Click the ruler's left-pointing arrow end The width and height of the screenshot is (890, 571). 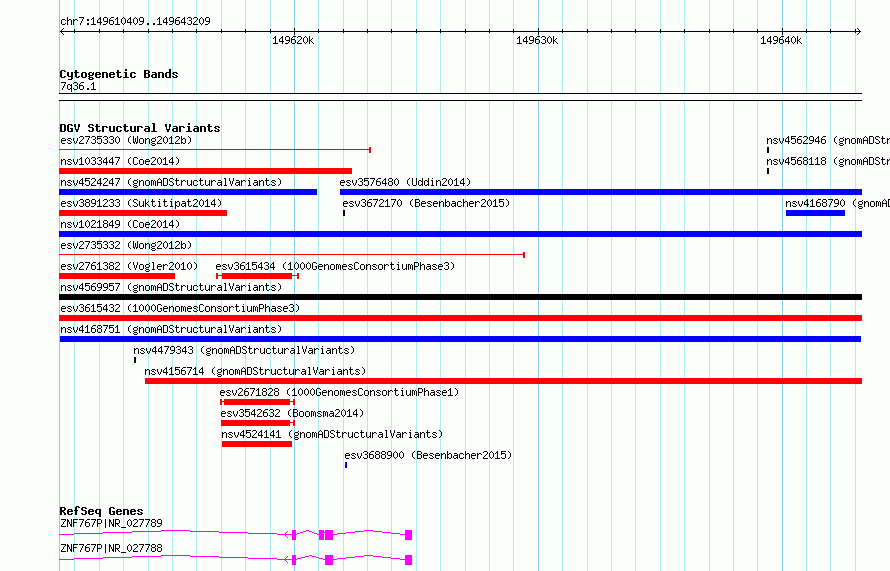(x=62, y=31)
